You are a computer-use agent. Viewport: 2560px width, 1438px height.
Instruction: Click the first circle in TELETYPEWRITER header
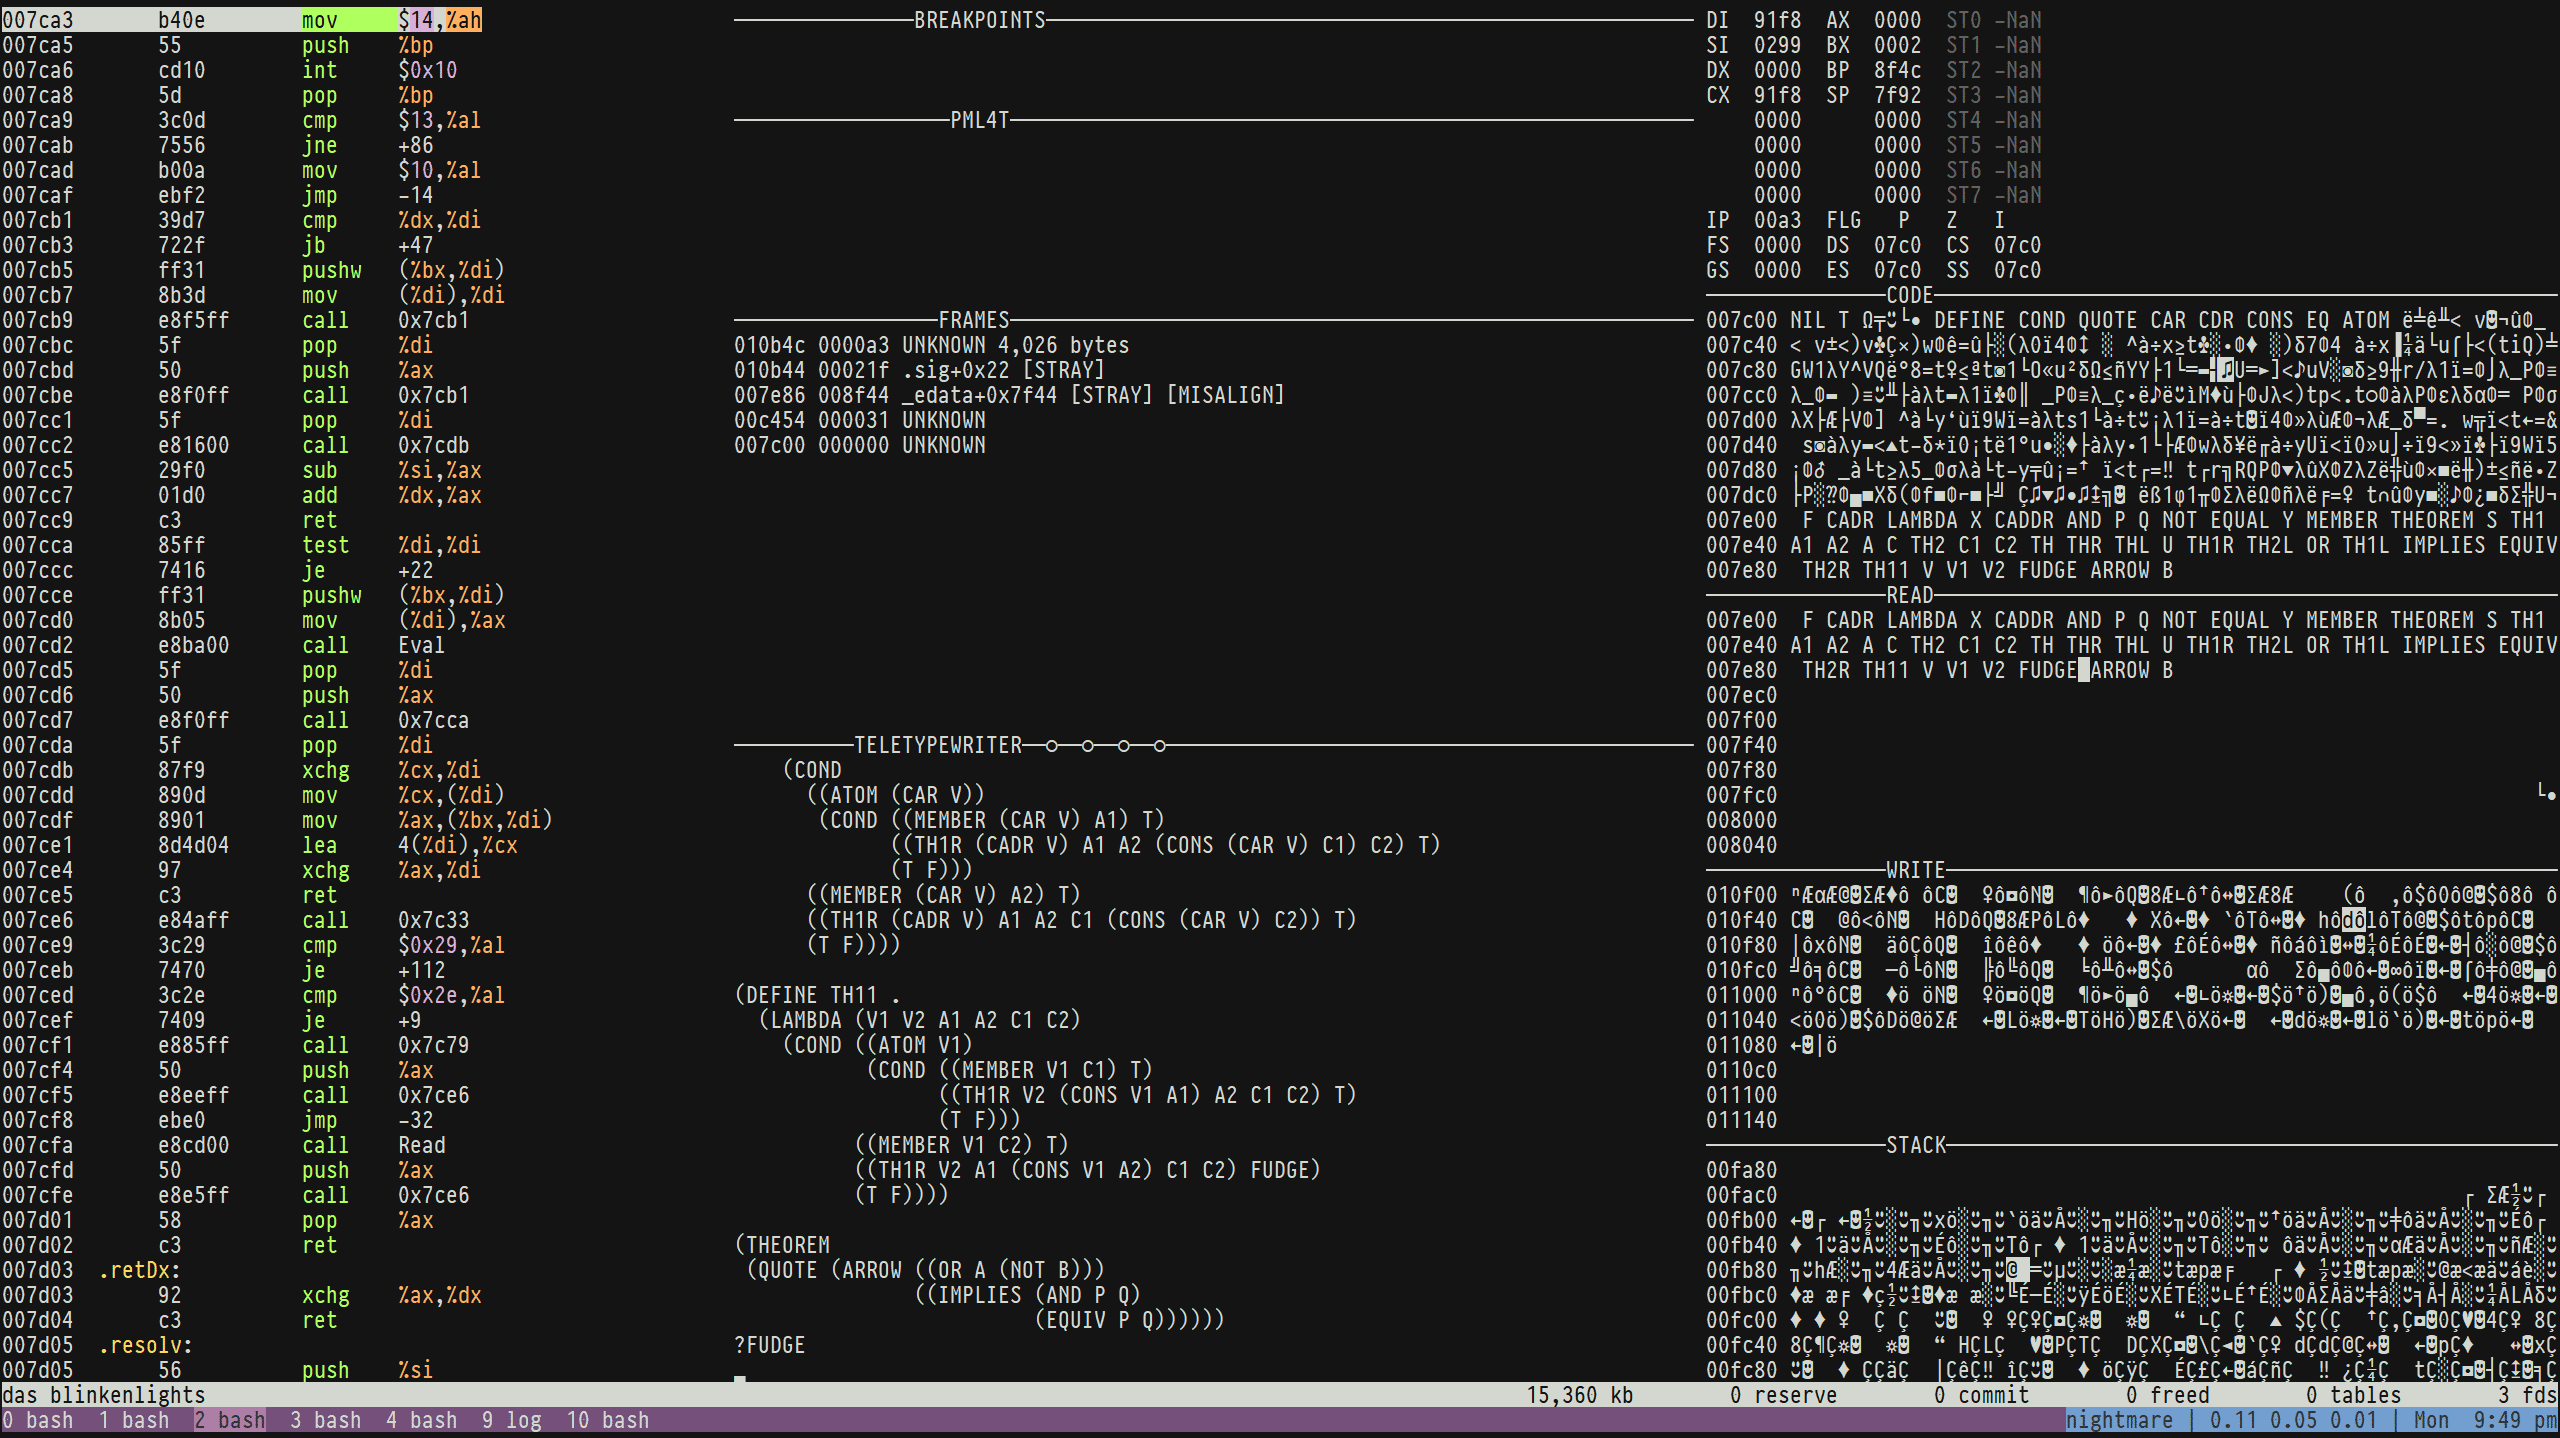1051,746
